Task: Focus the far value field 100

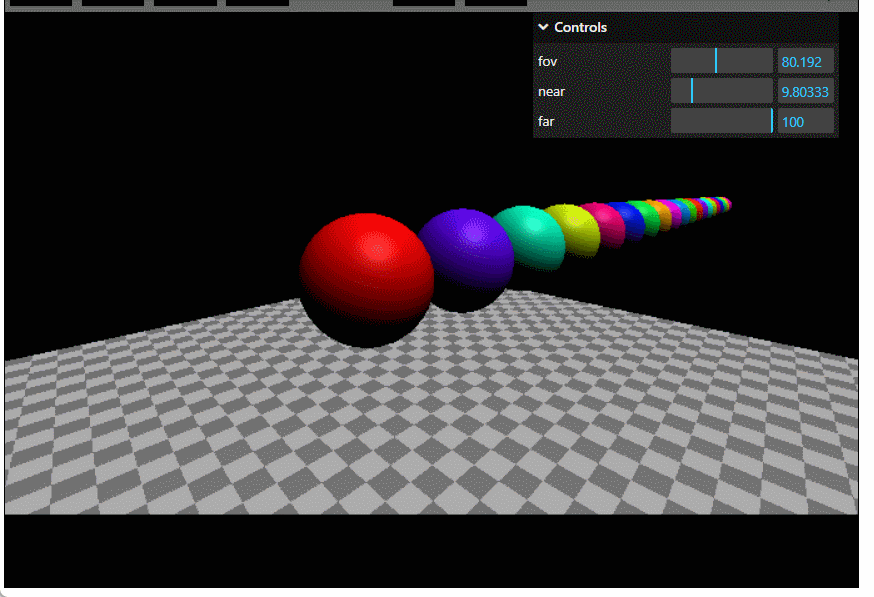Action: 805,122
